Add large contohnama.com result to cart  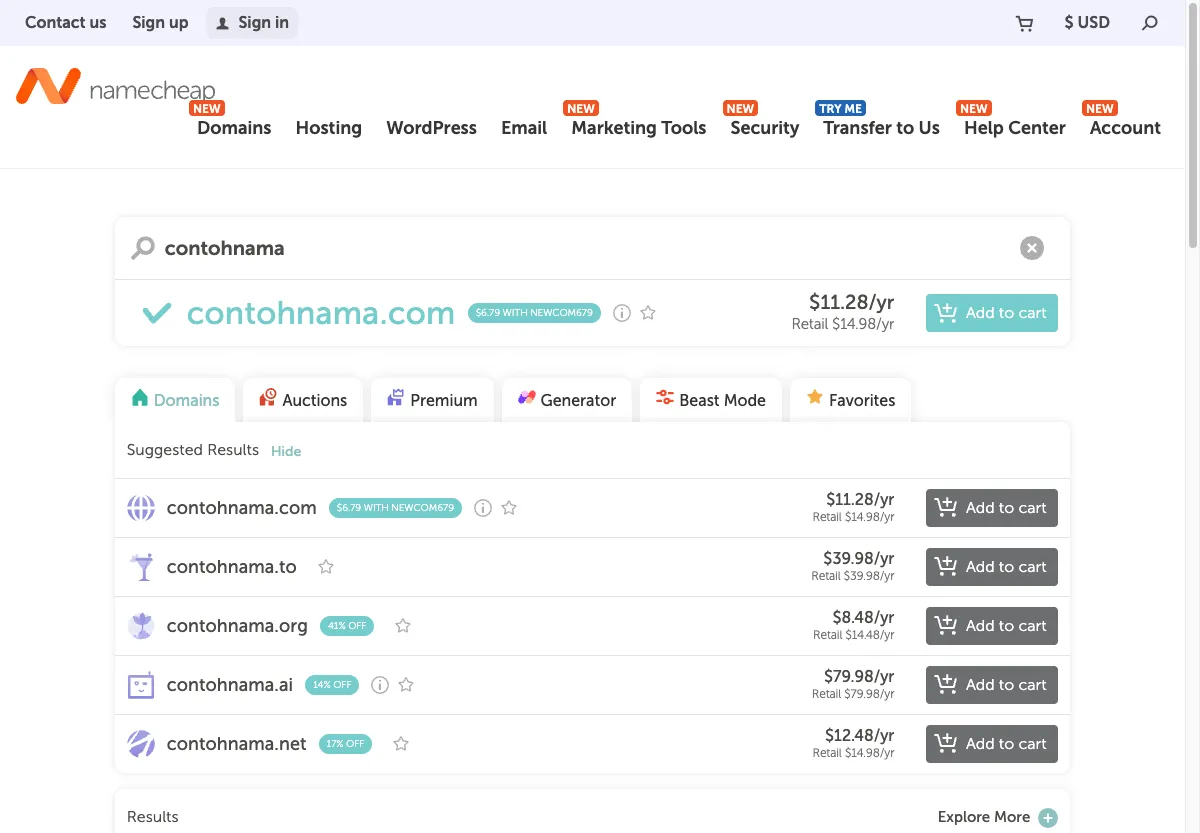[992, 313]
